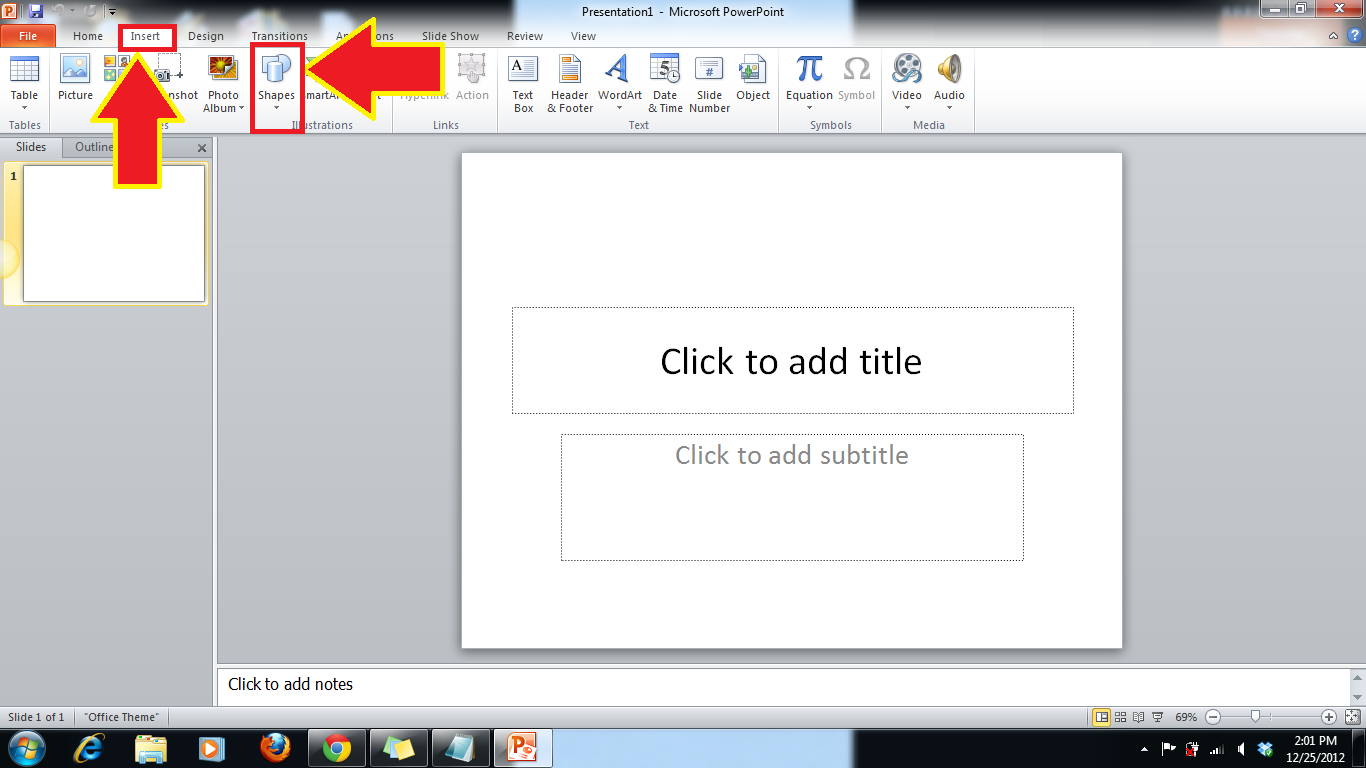Click the Audio speaker icon
Image resolution: width=1366 pixels, height=768 pixels.
[949, 69]
